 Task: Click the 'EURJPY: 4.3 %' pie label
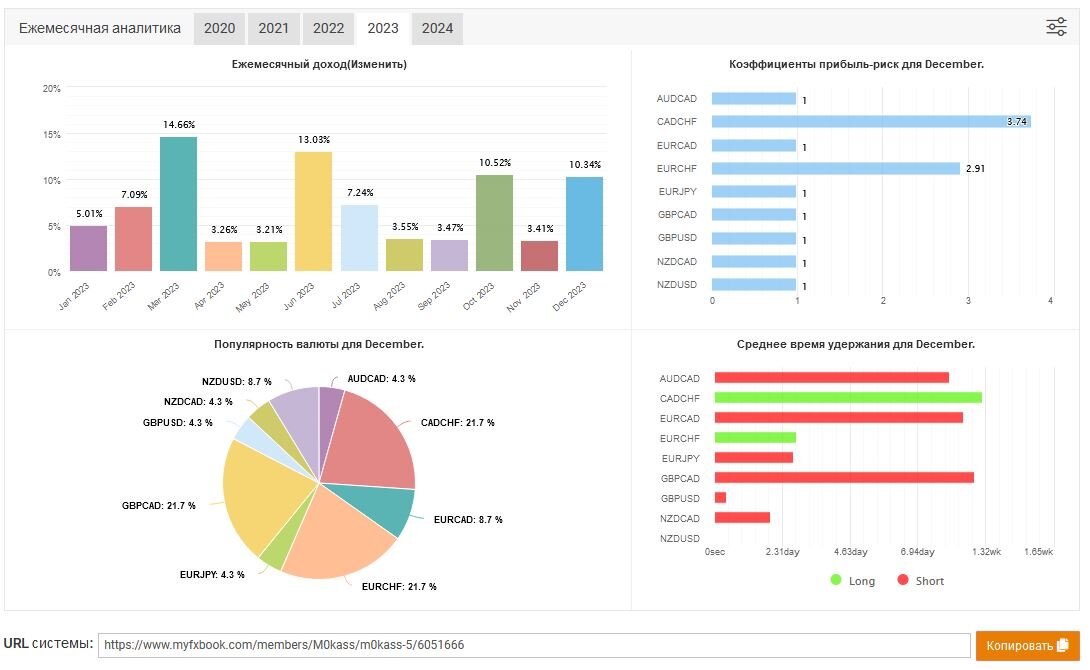(x=212, y=575)
